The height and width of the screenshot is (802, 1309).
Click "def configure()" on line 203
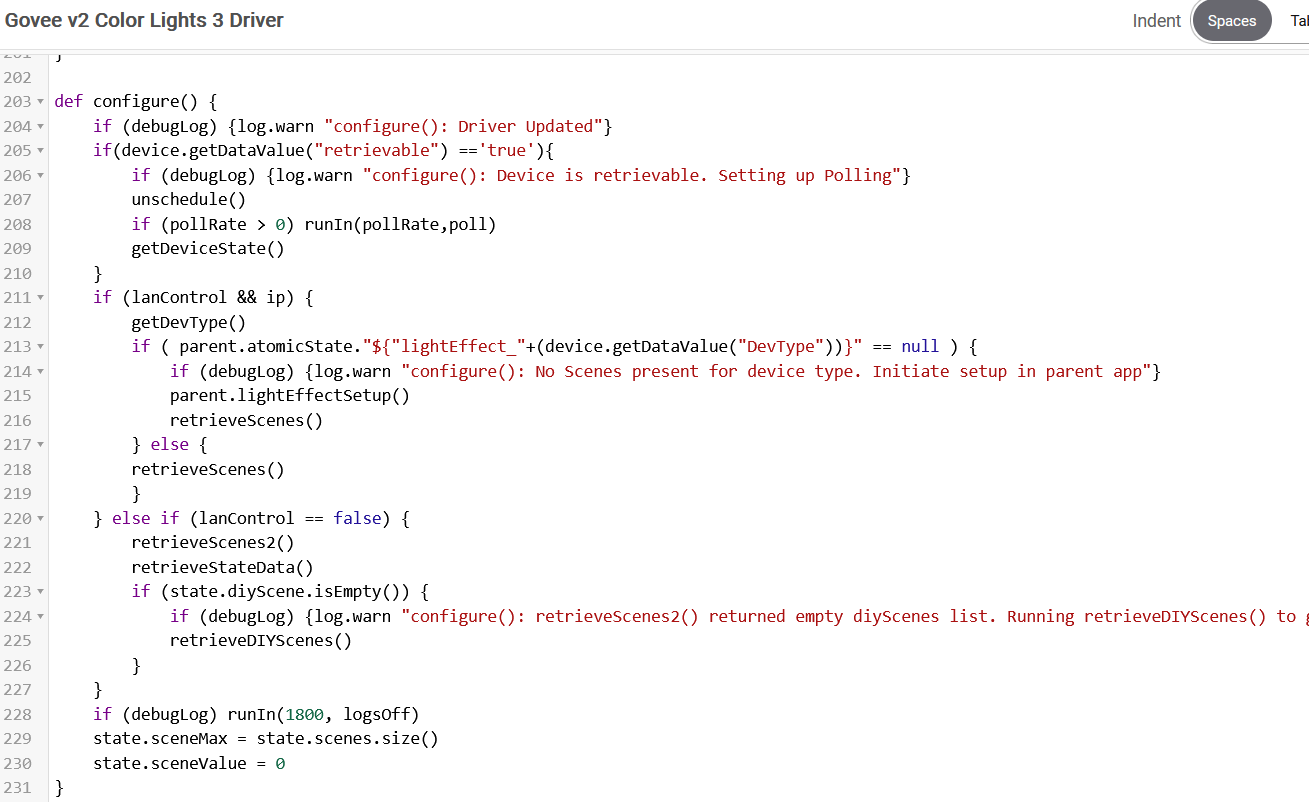coord(127,102)
